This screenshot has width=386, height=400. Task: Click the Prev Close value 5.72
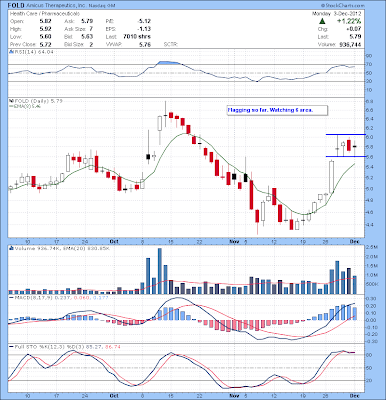(x=45, y=44)
